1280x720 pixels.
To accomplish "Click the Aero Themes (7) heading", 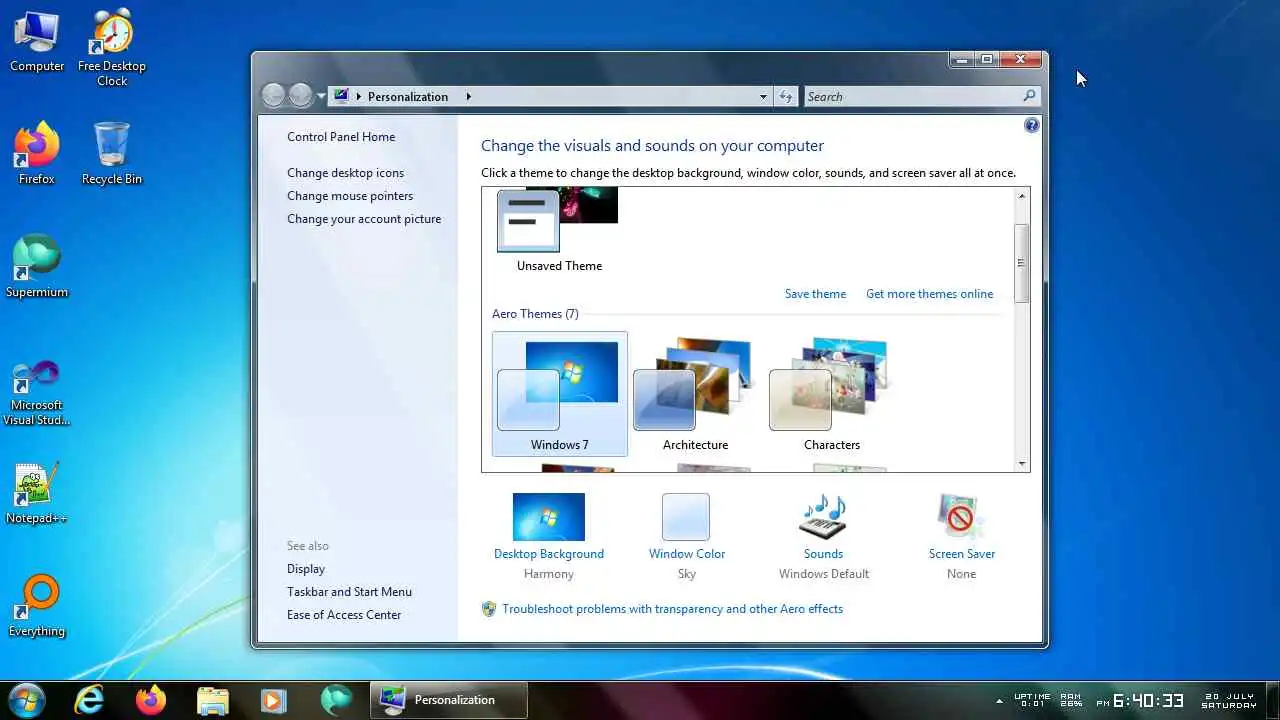I will [535, 314].
